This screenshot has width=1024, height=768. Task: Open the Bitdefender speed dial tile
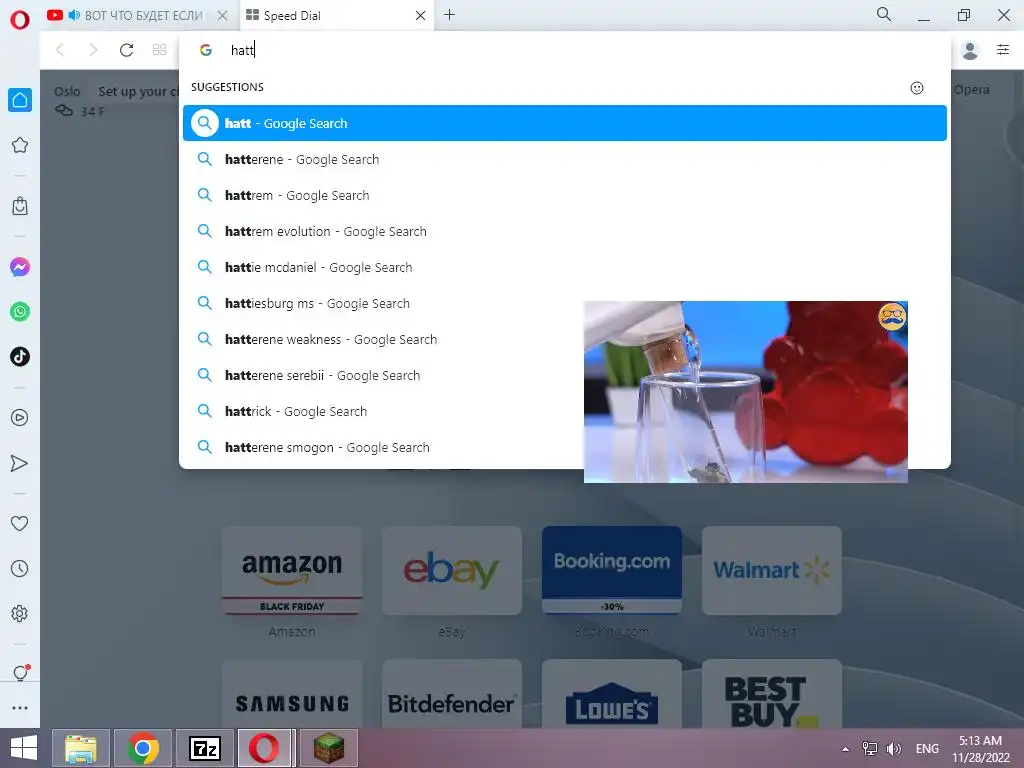coord(452,695)
